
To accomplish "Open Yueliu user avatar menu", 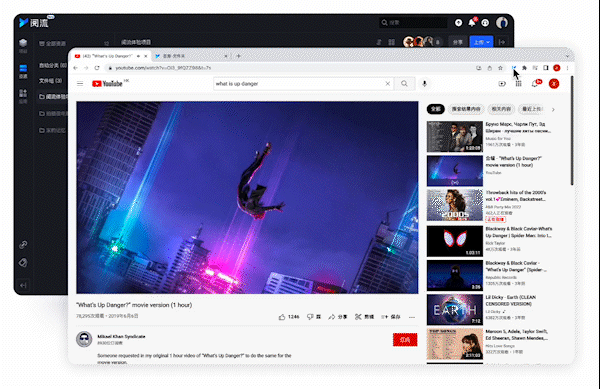I will [502, 23].
